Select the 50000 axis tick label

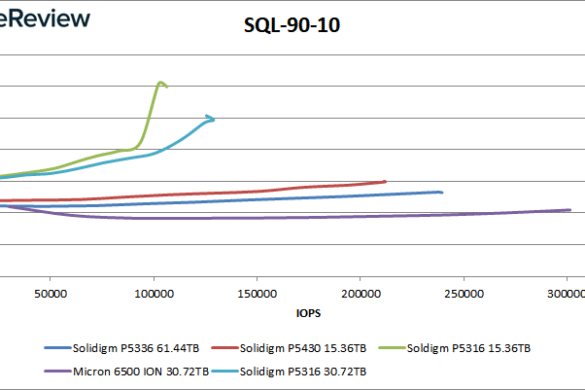coord(50,294)
